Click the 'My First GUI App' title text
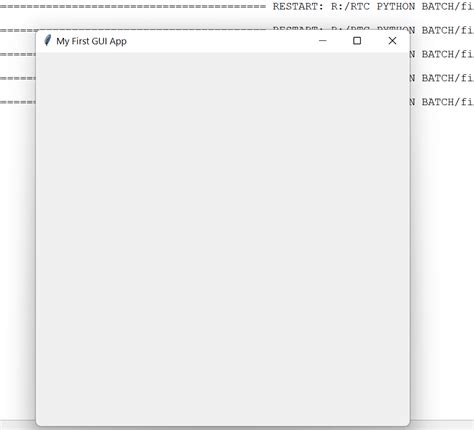 click(x=91, y=41)
